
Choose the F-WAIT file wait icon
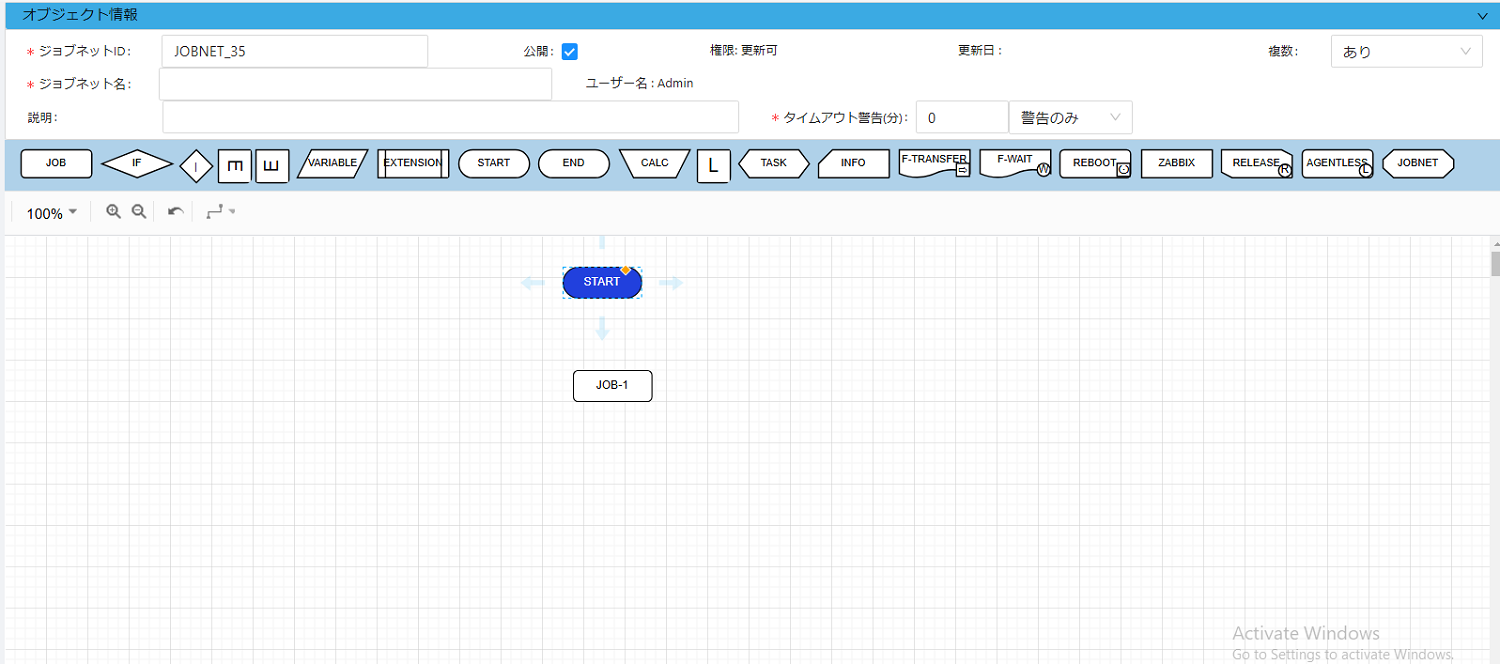click(x=1014, y=163)
